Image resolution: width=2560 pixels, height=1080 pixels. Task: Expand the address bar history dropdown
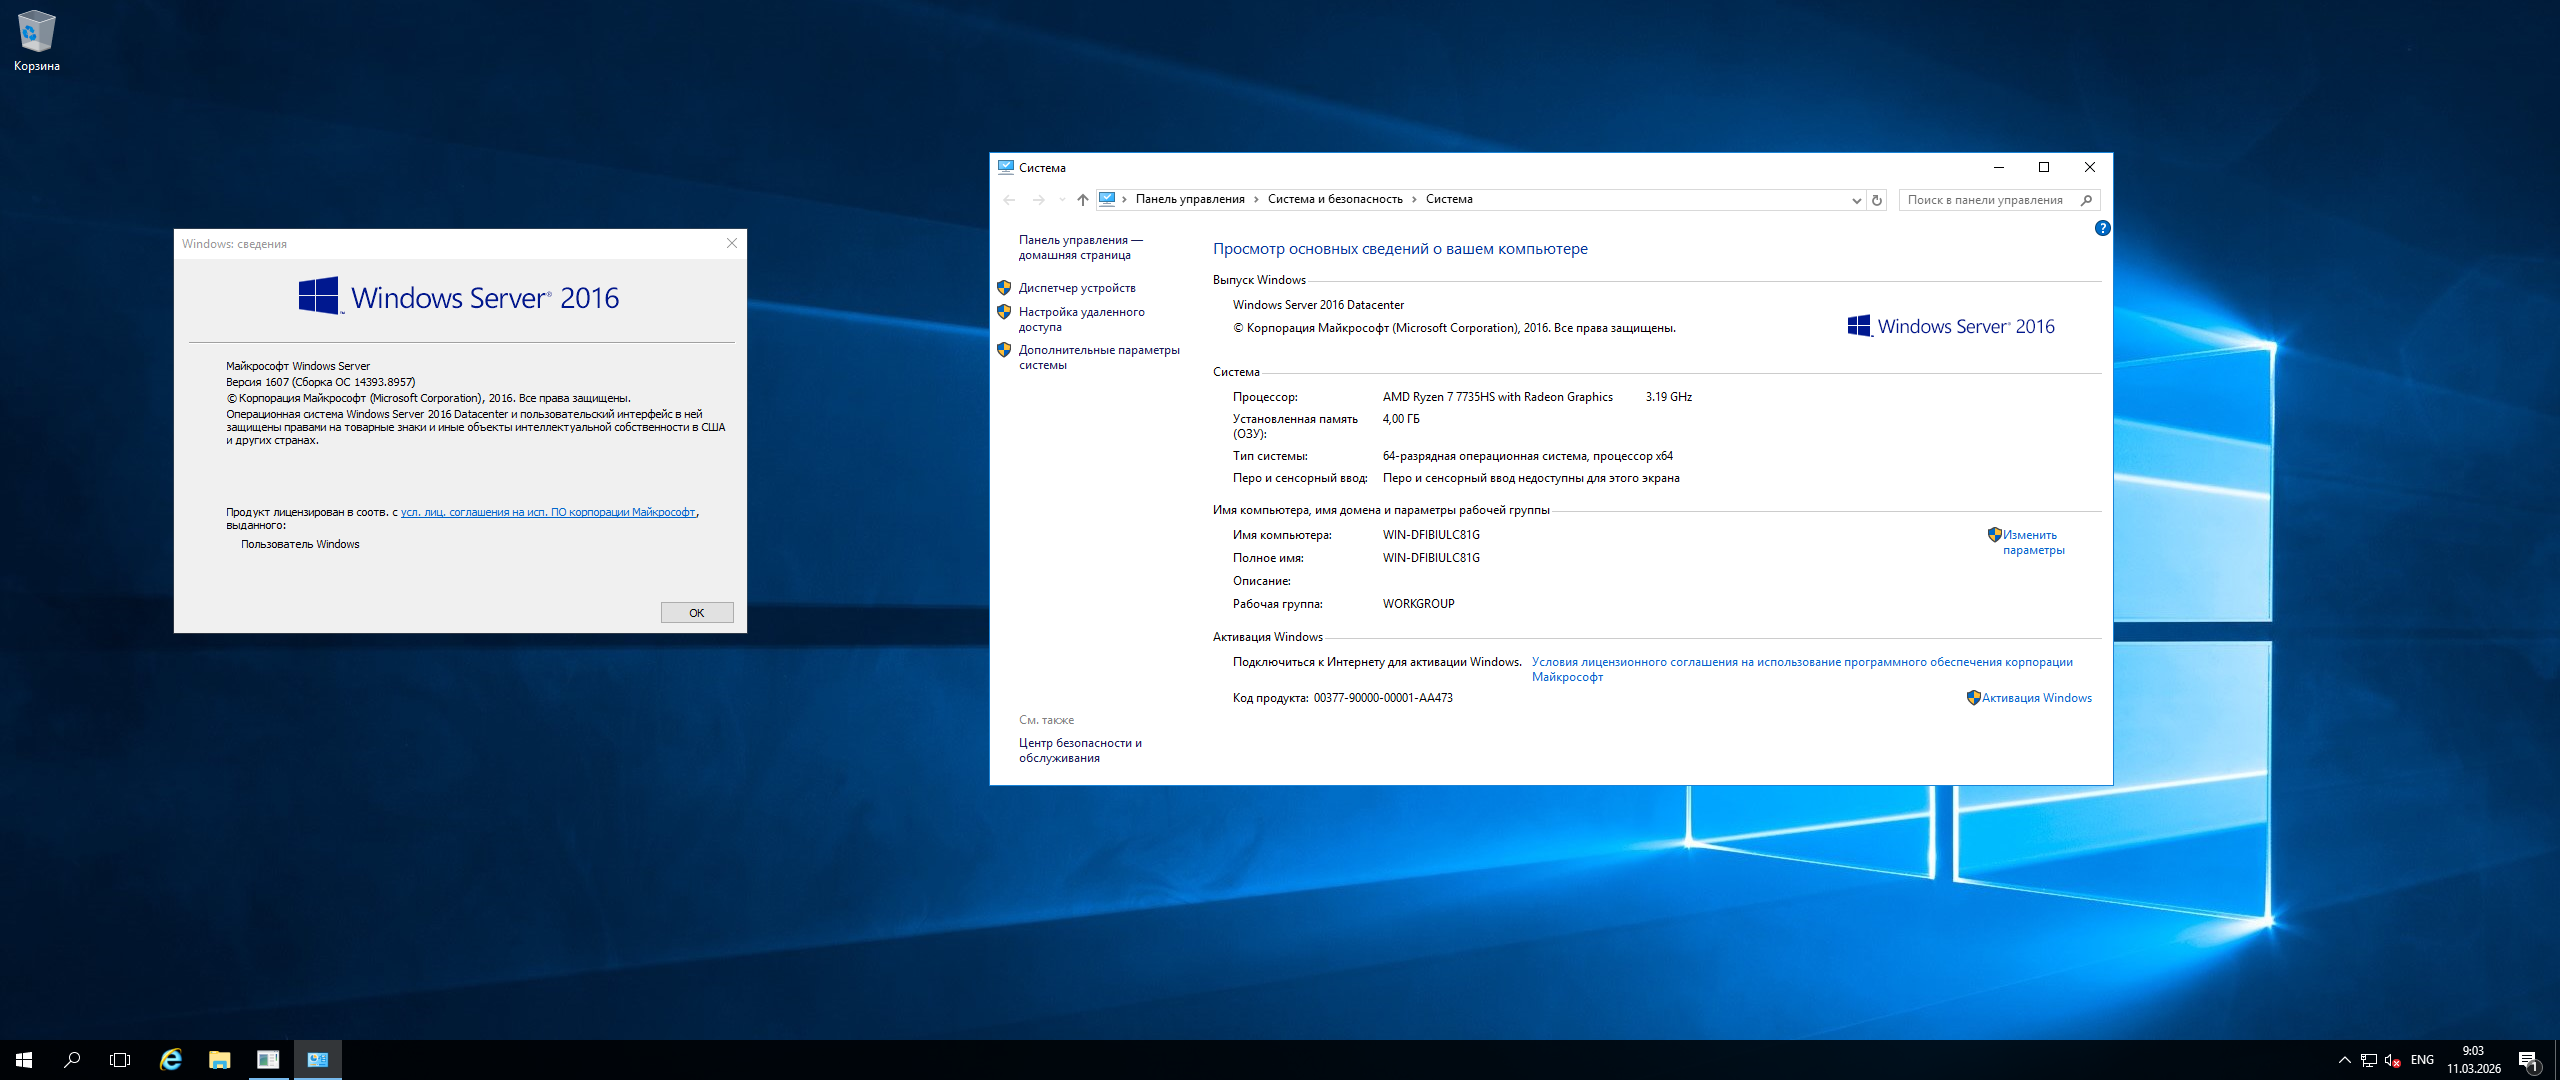click(x=1856, y=200)
